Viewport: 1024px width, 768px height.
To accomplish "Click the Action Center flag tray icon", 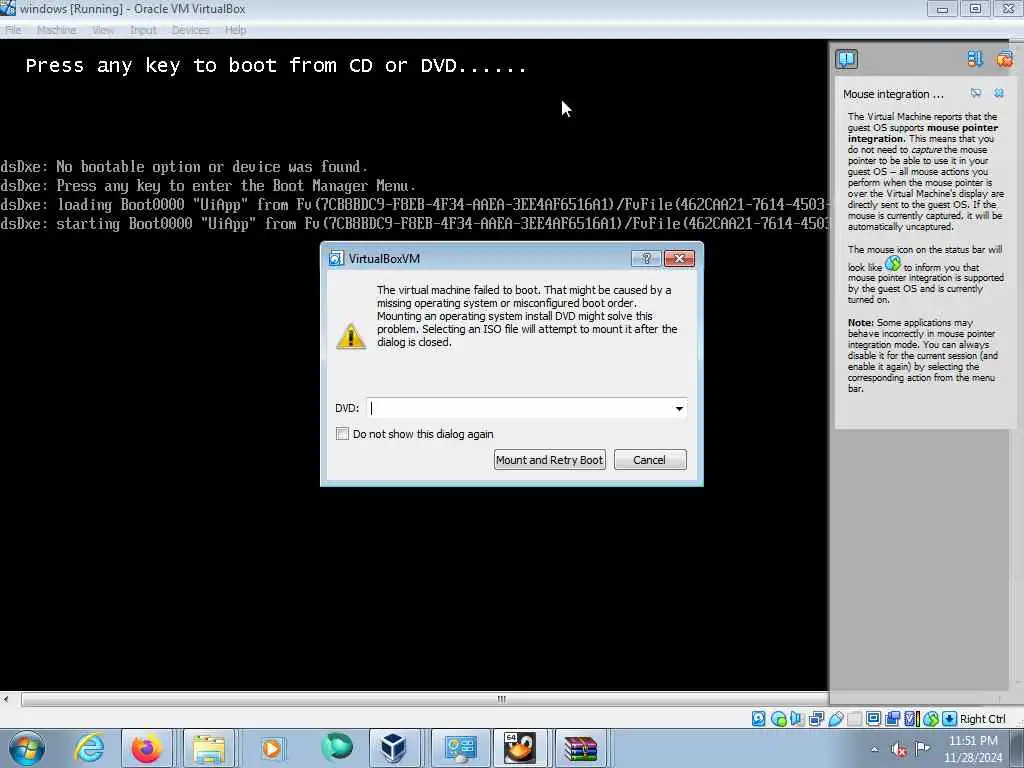I will (x=922, y=748).
